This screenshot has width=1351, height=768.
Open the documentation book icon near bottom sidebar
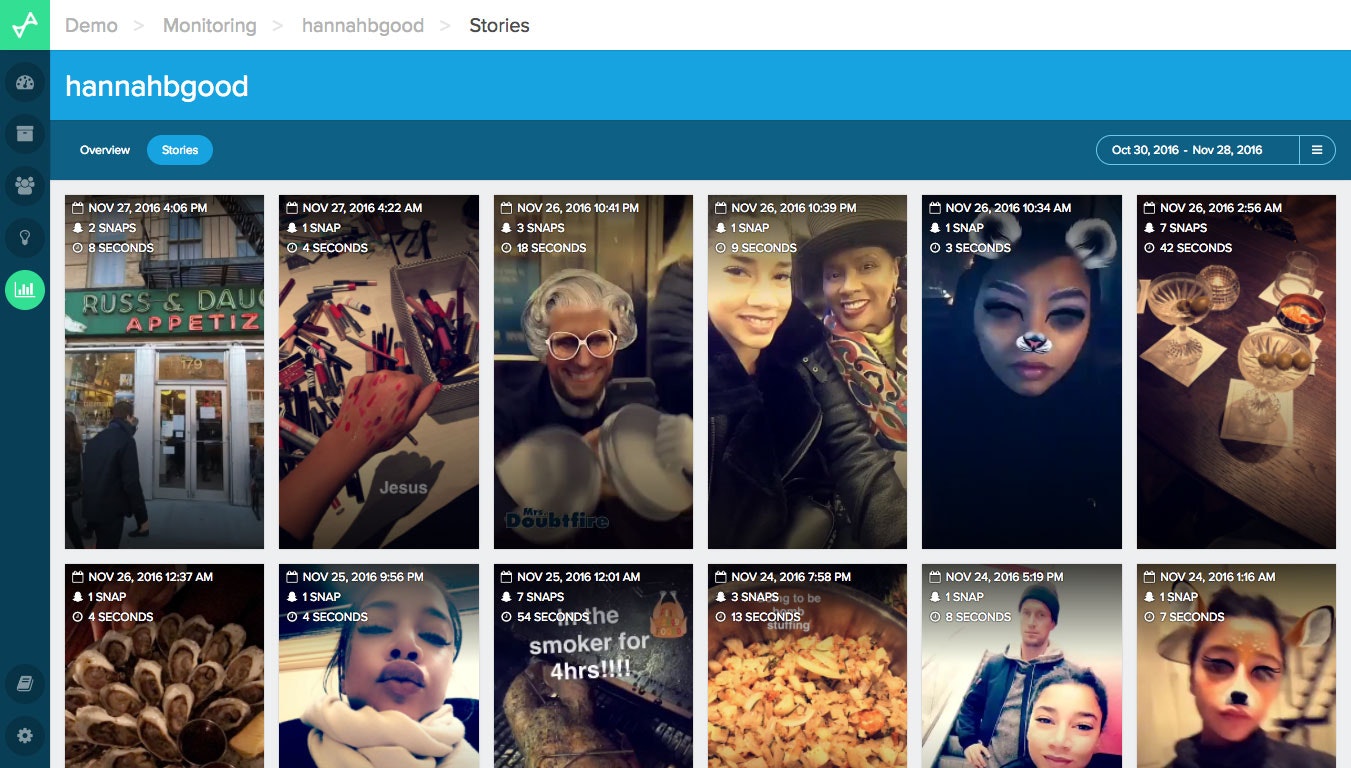click(25, 684)
